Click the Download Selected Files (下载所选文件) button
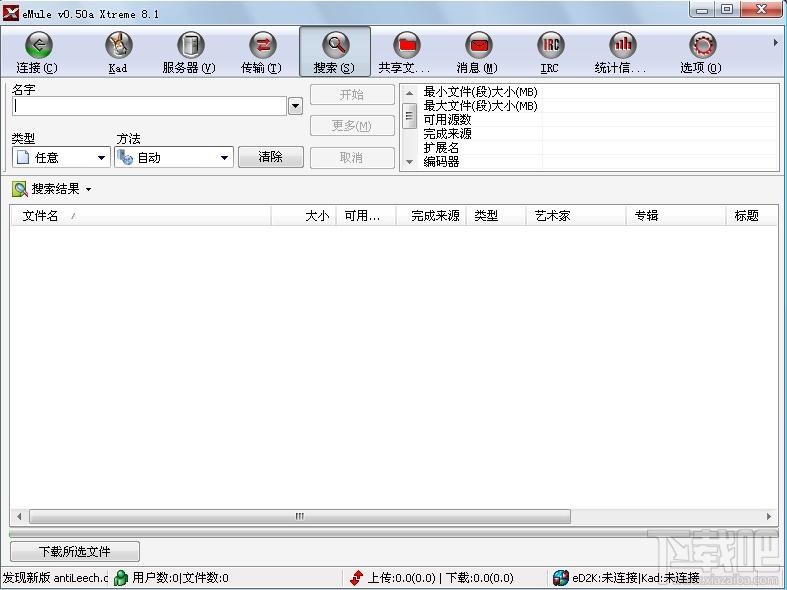Image resolution: width=787 pixels, height=590 pixels. [x=75, y=552]
